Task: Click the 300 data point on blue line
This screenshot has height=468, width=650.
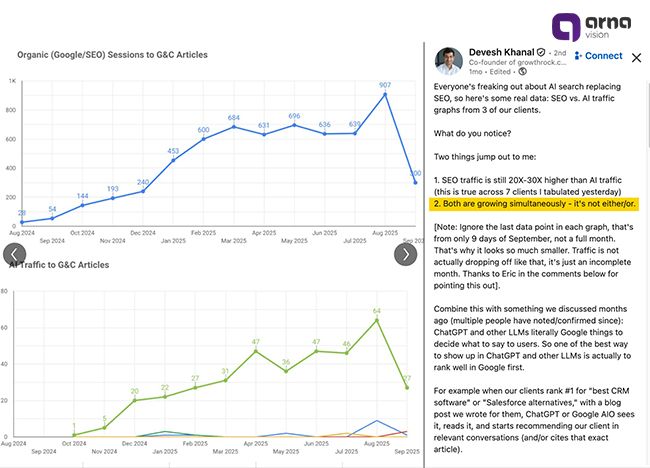Action: pos(415,182)
